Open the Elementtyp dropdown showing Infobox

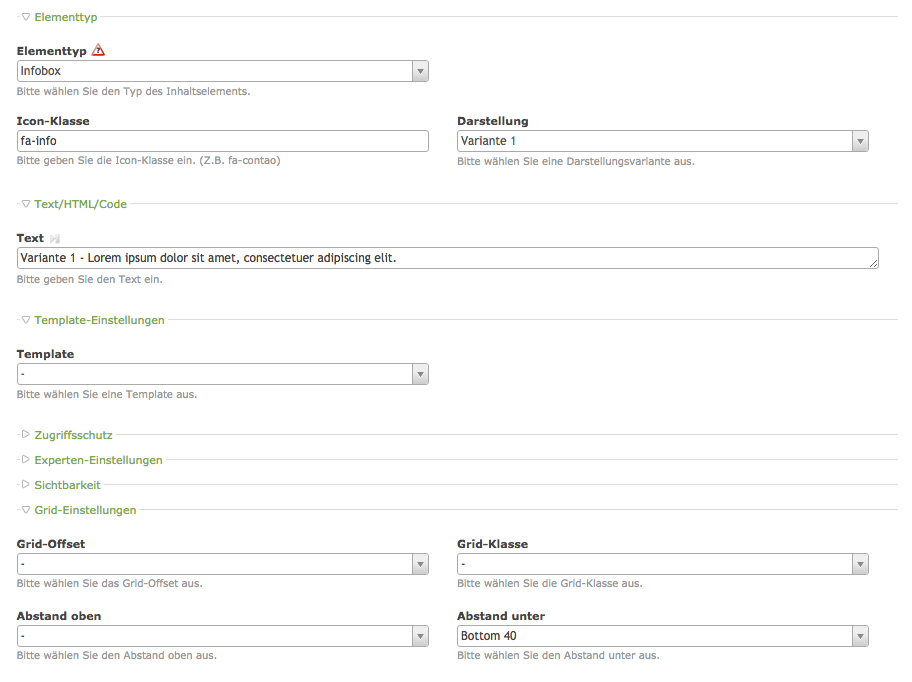pyautogui.click(x=223, y=71)
